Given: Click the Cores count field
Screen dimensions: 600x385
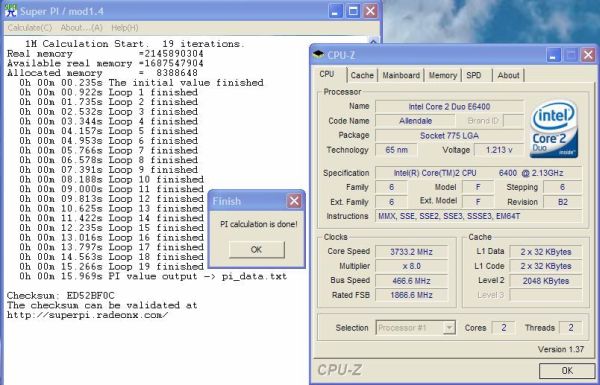Looking at the screenshot, I should click(x=503, y=328).
